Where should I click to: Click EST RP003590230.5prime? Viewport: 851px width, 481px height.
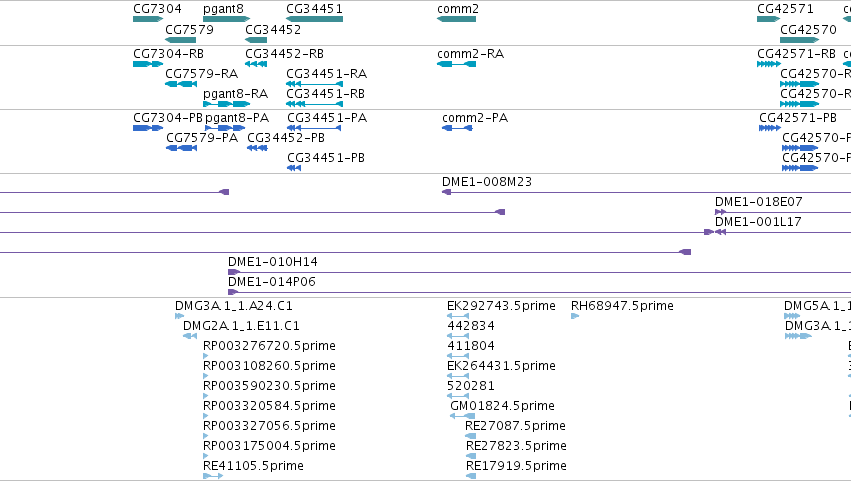pyautogui.click(x=269, y=386)
